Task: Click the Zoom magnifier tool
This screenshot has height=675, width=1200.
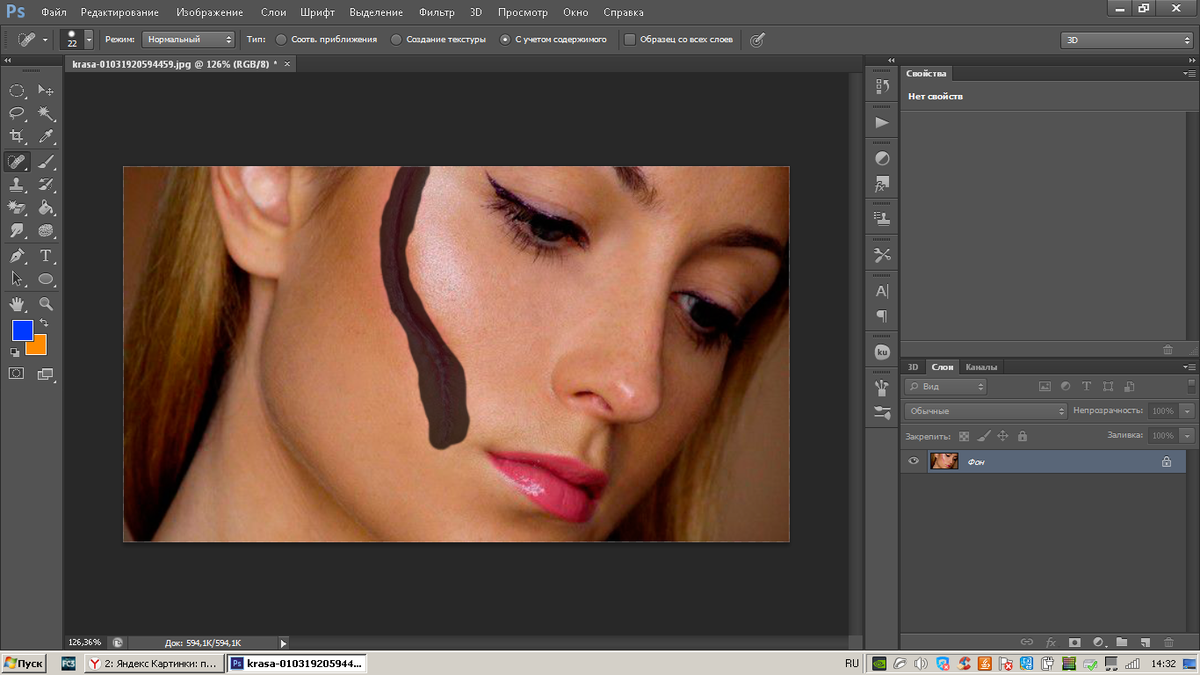Action: coord(46,304)
